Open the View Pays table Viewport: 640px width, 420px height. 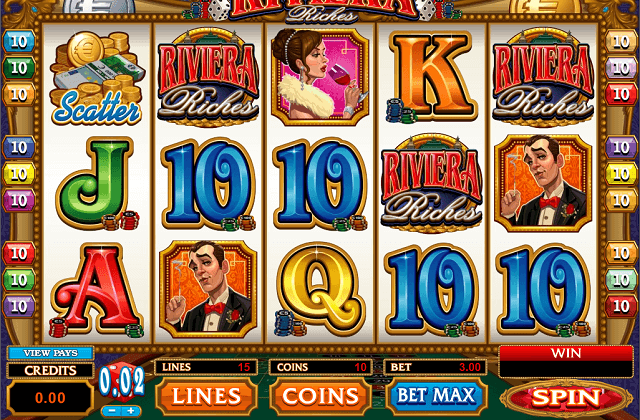51,353
